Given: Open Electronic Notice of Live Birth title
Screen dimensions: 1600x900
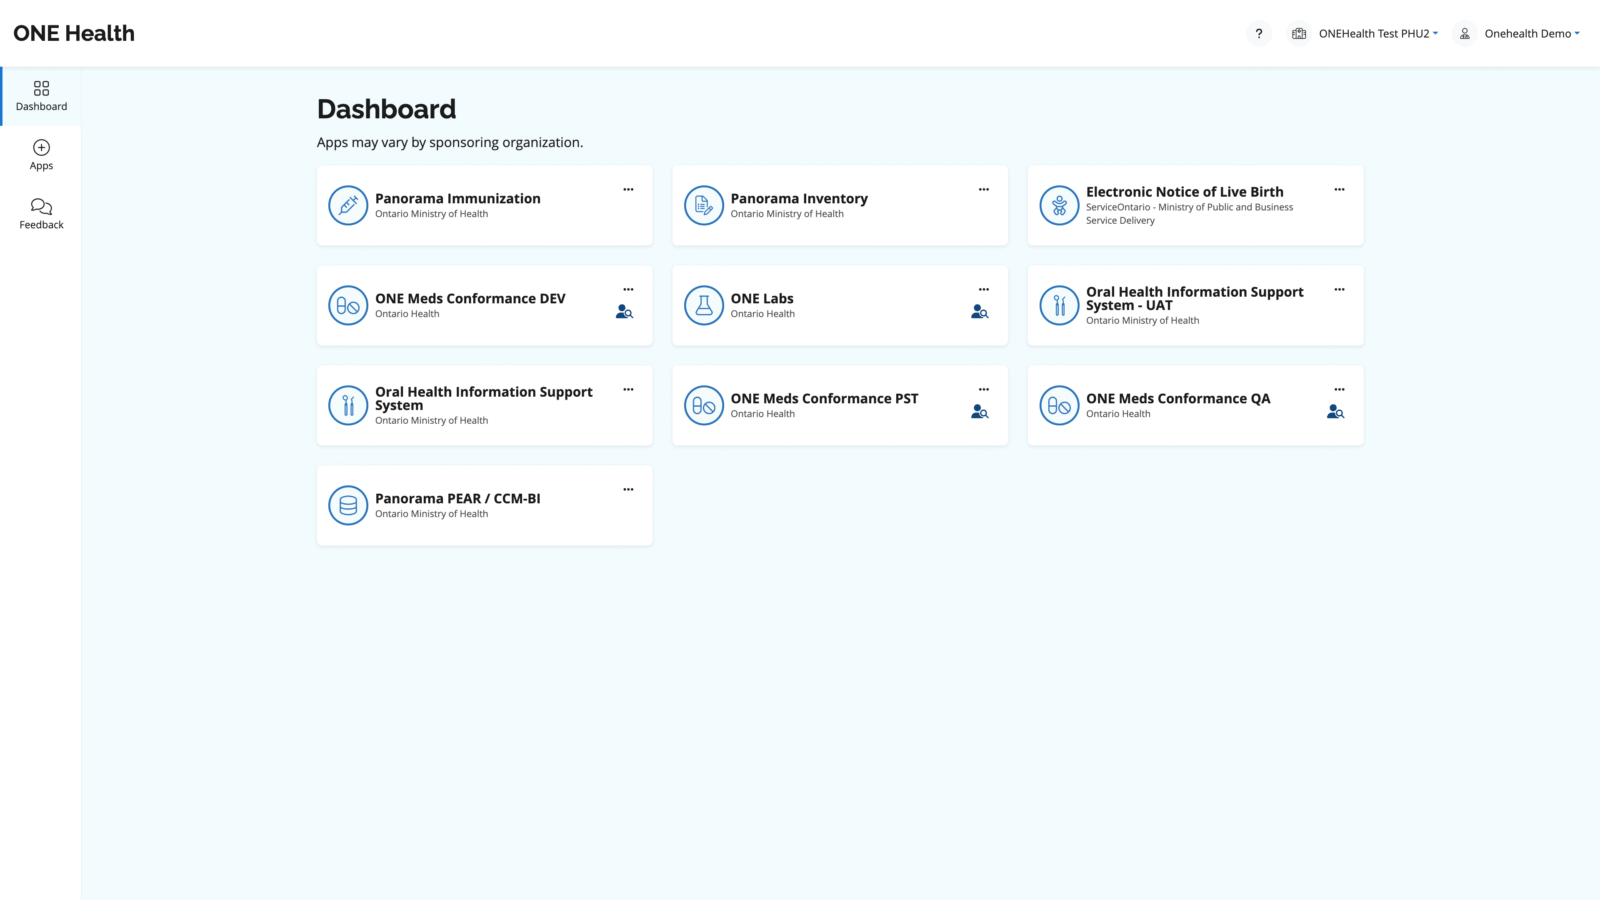Looking at the screenshot, I should [x=1185, y=192].
